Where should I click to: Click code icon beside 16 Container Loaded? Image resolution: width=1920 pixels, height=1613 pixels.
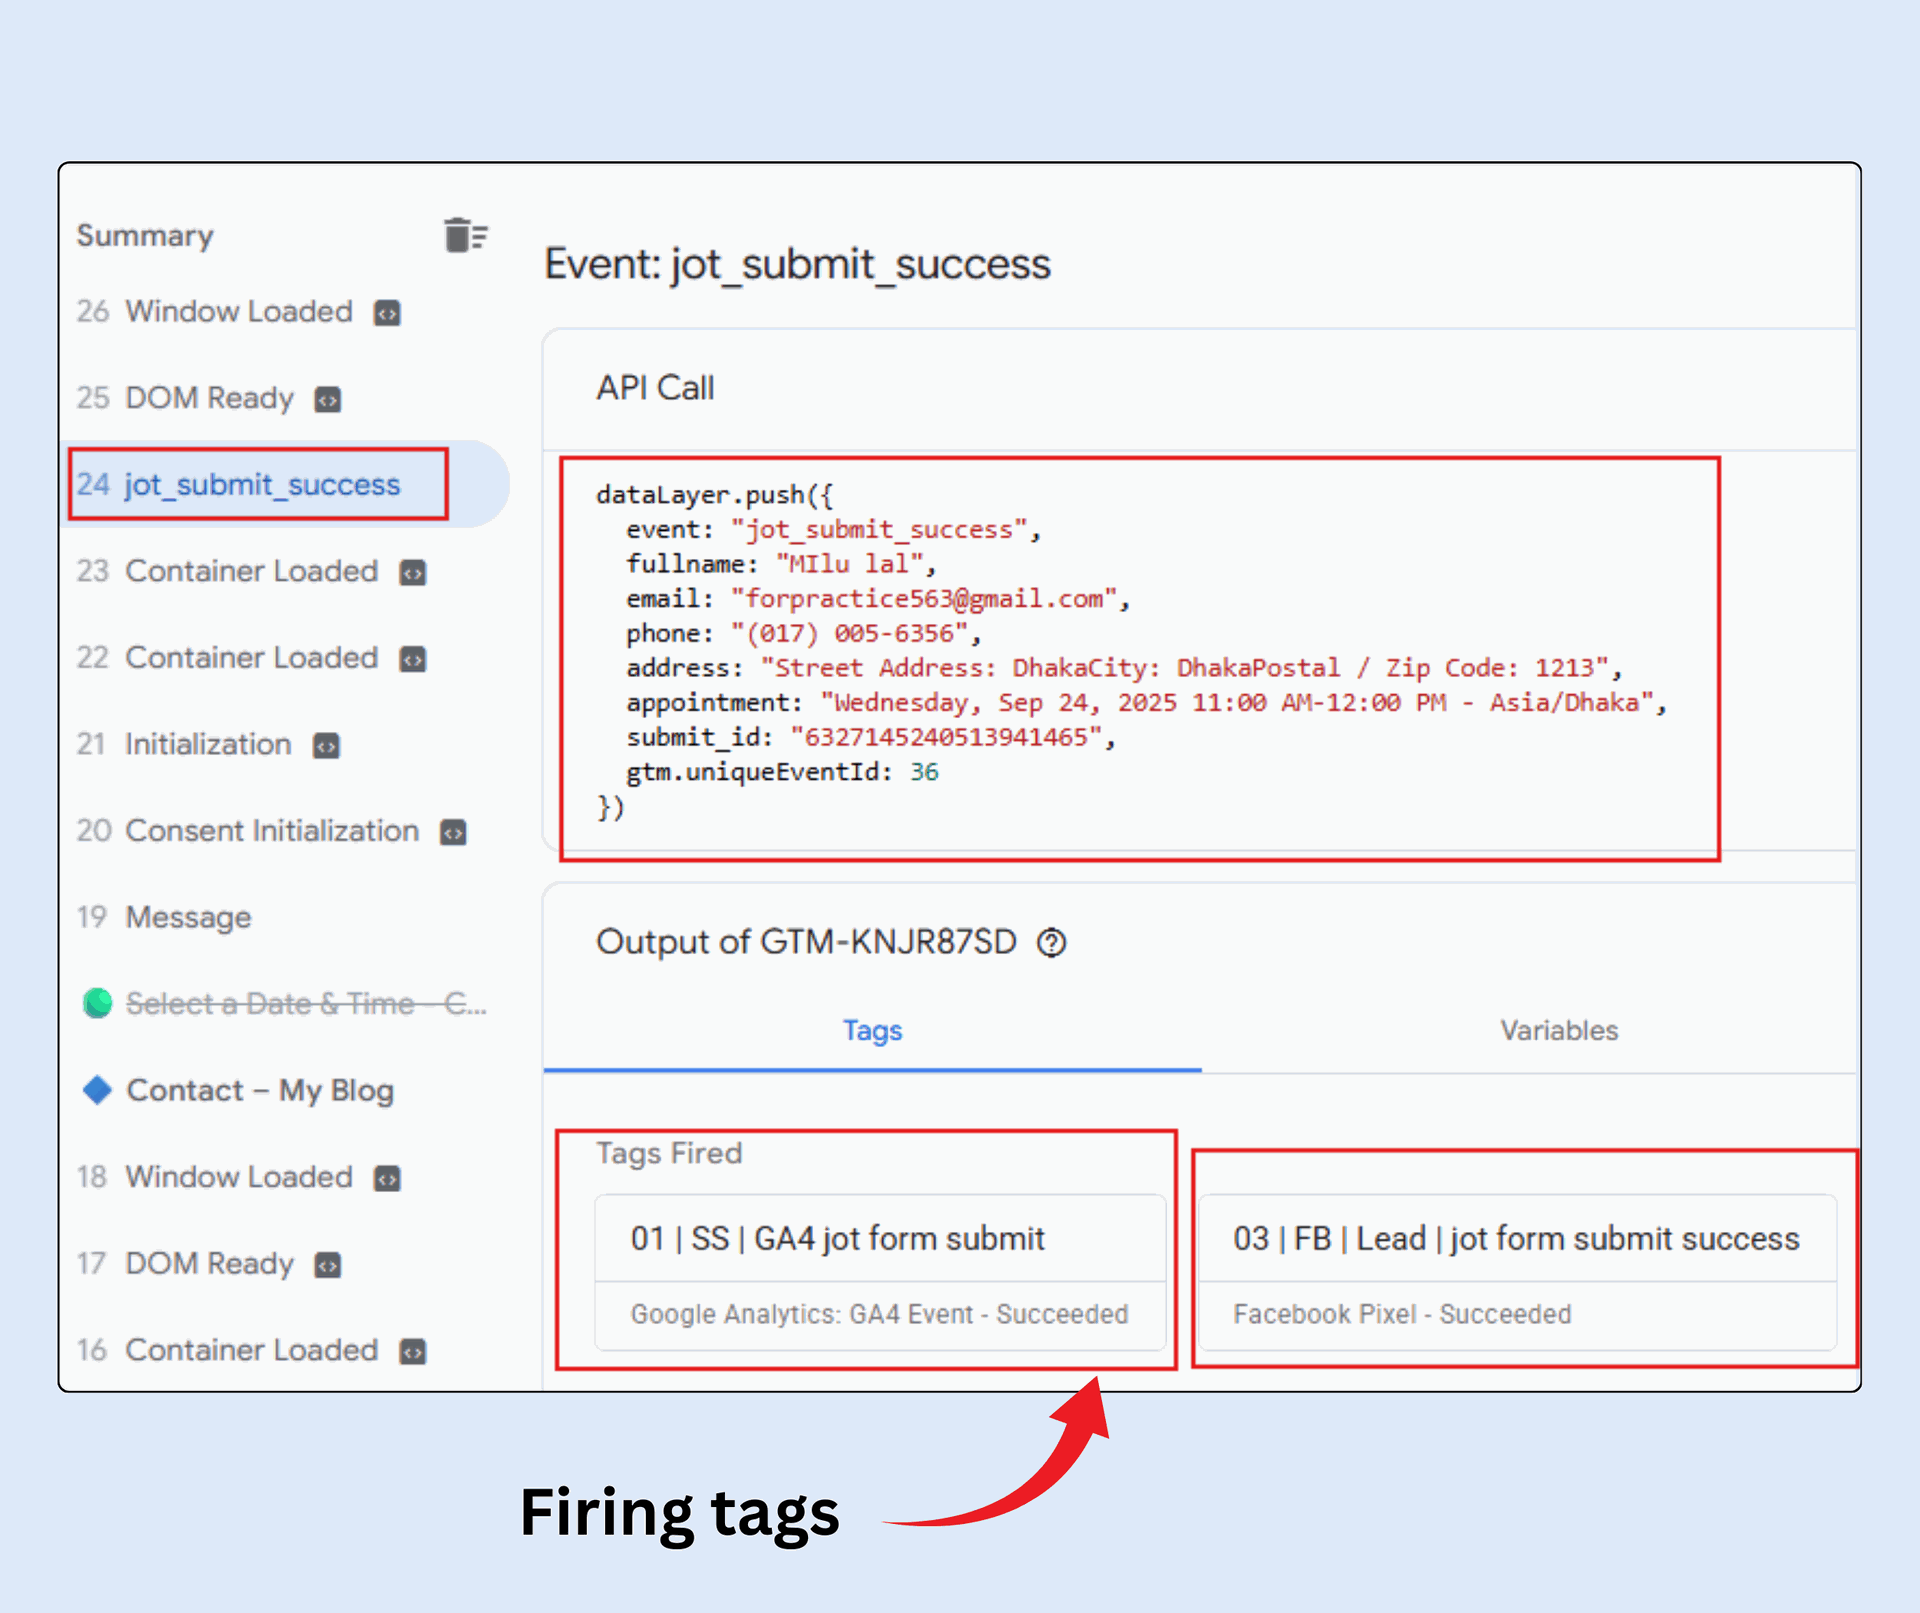(413, 1352)
